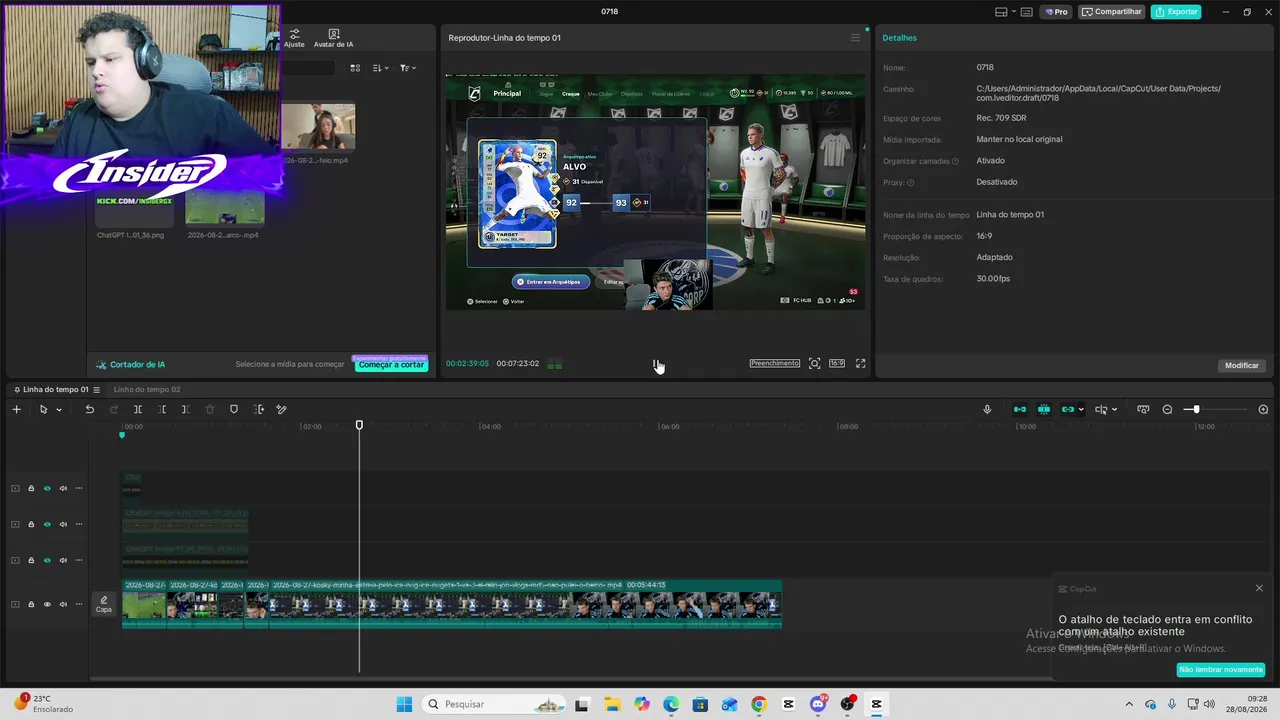Image resolution: width=1280 pixels, height=720 pixels.
Task: Toggle visibility eye of the main video track
Action: [47, 604]
